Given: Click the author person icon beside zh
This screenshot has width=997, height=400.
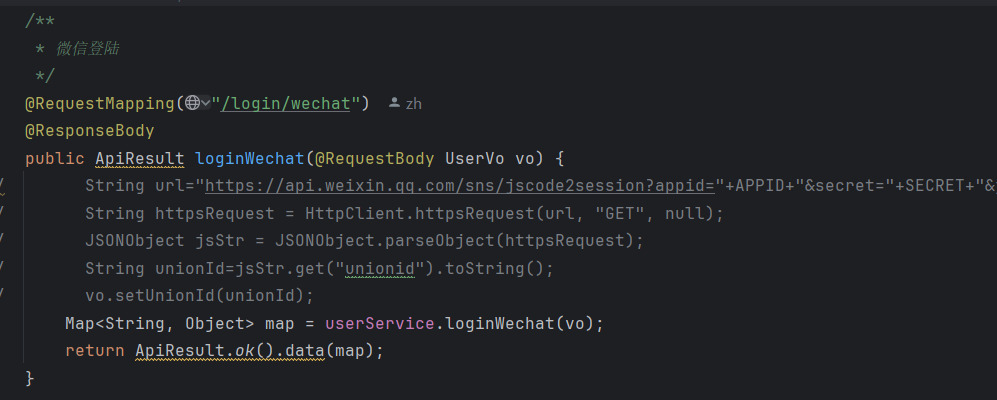Looking at the screenshot, I should (394, 103).
